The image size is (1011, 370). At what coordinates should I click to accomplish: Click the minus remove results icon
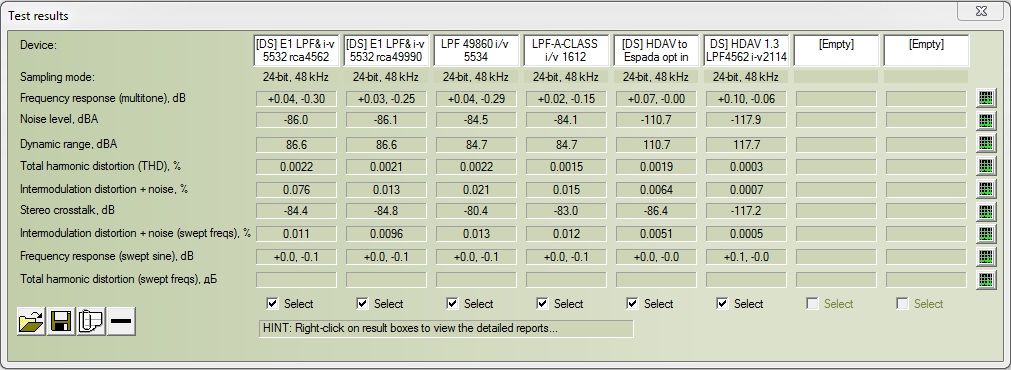pyautogui.click(x=121, y=321)
